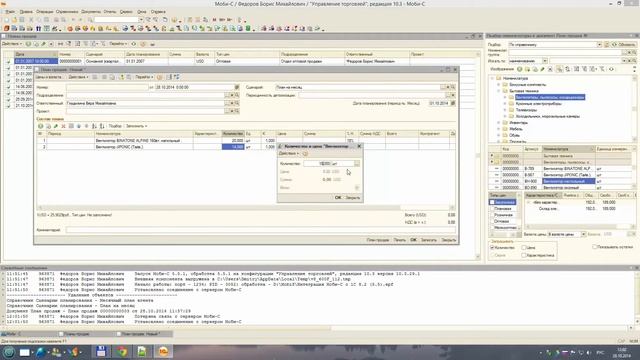Expand the Бытовая техника tree folder
Image resolution: width=640 pixels, height=360 pixels.
(x=499, y=91)
